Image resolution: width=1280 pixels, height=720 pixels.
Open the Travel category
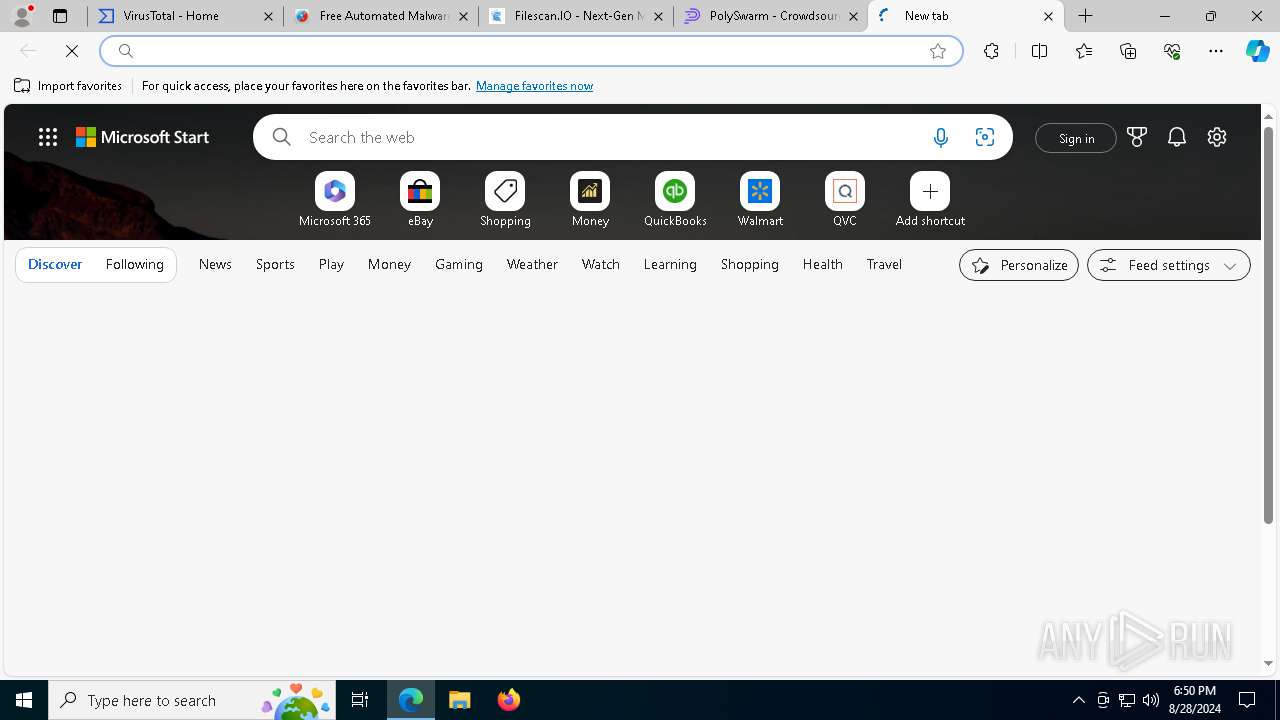coord(884,265)
